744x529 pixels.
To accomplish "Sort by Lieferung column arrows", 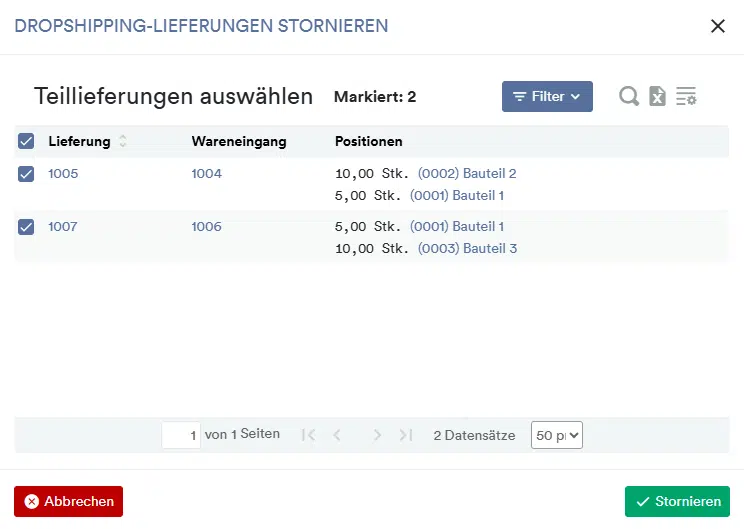I will [123, 142].
